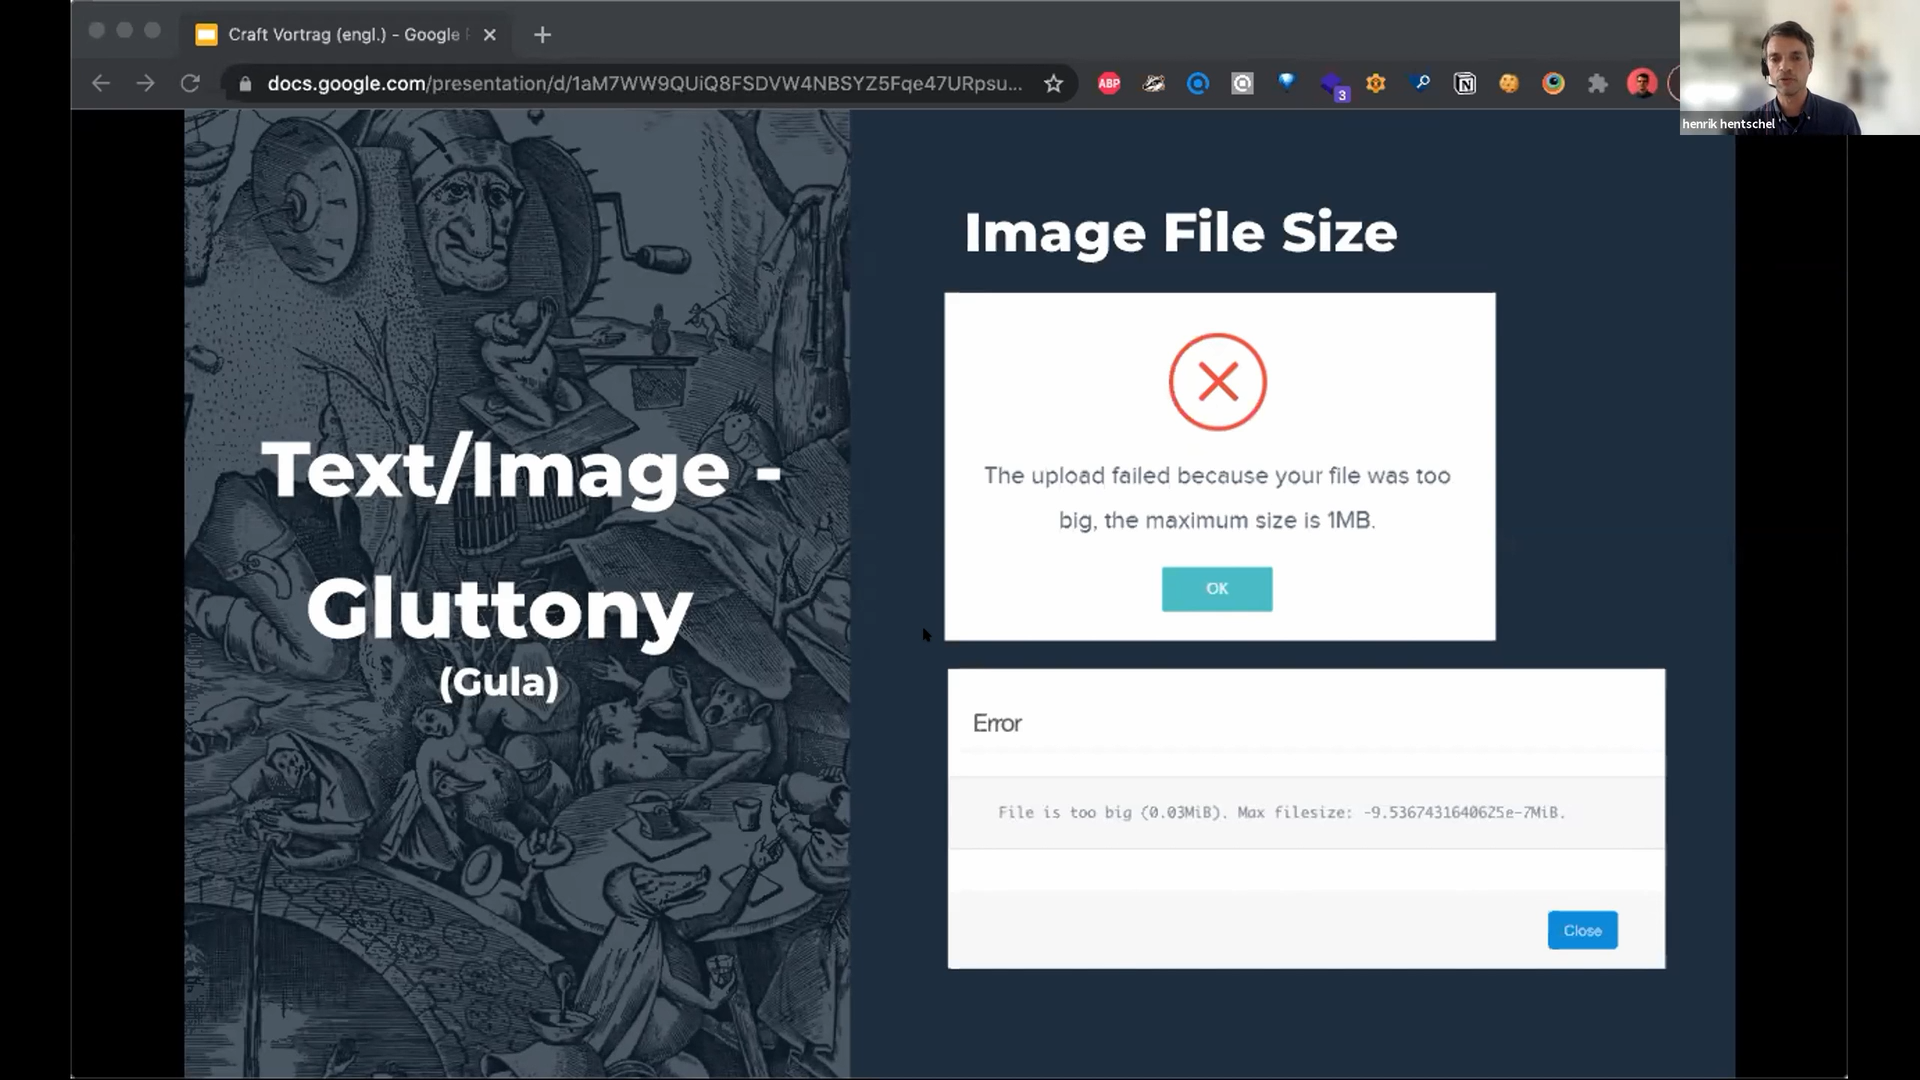Click the 'Image File Size' slide heading
This screenshot has height=1080, width=1920.
click(1180, 233)
